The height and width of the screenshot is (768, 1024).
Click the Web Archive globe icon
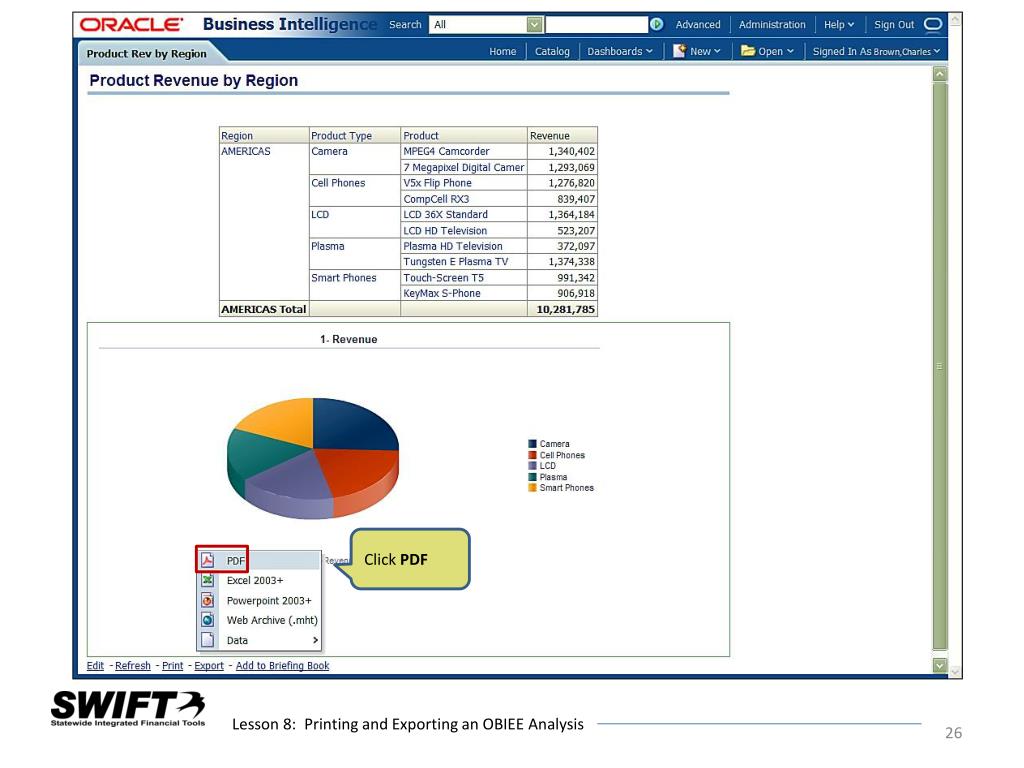207,620
